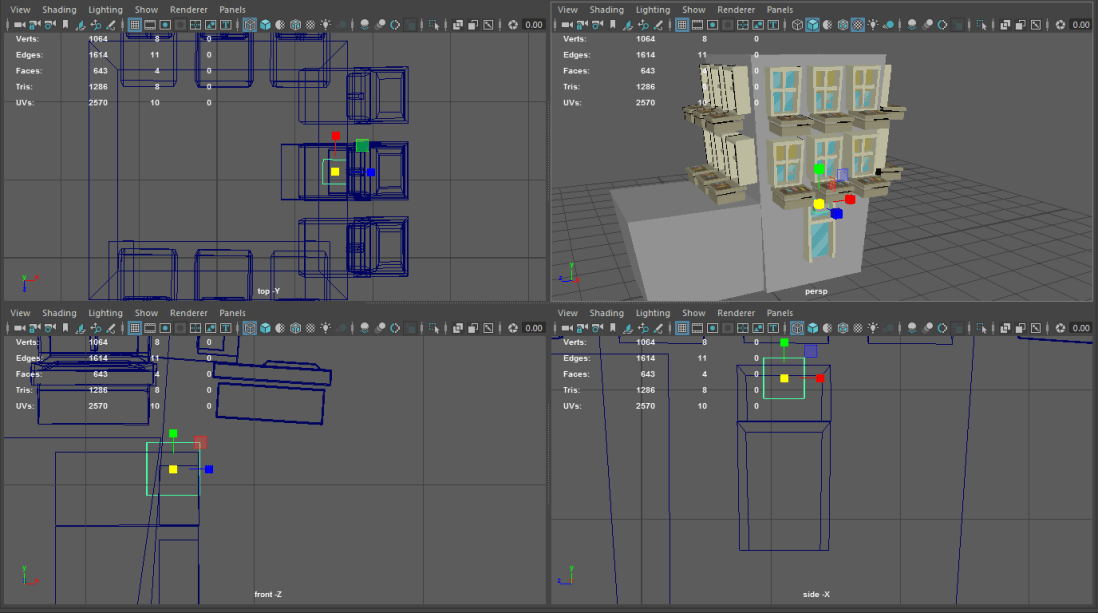Screen dimensions: 1098x613
Task: Toggle the grid icon in the persp panel
Action: click(x=683, y=24)
